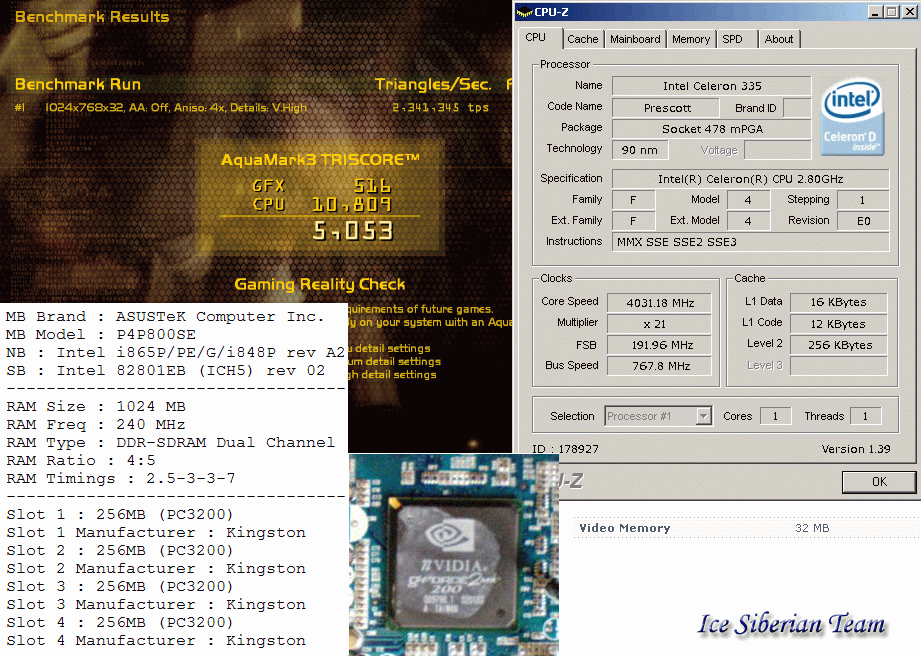Click the NB : Intel i865P line
This screenshot has height=656, width=921.
(175, 352)
